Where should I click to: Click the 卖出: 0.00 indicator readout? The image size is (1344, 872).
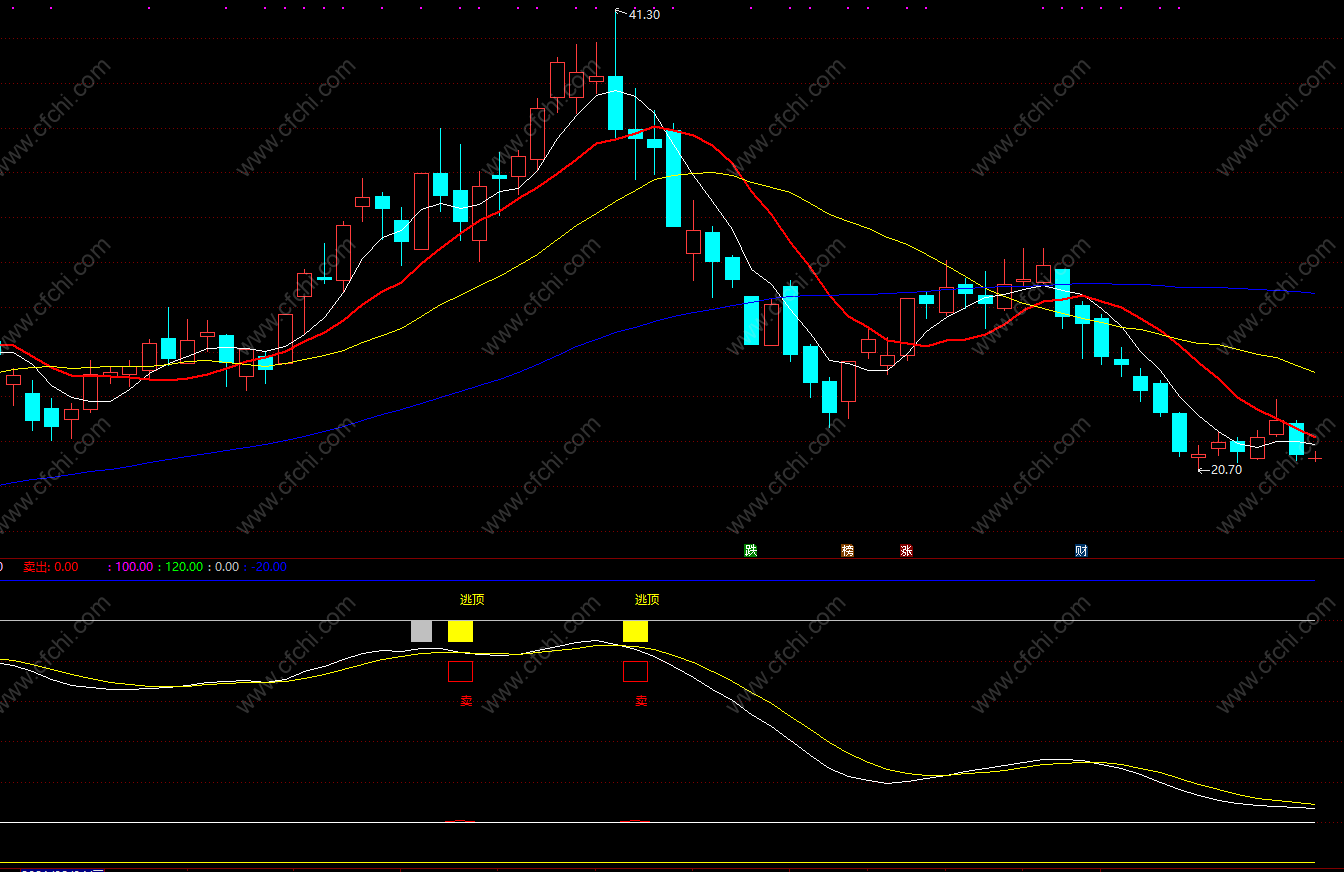pyautogui.click(x=51, y=567)
